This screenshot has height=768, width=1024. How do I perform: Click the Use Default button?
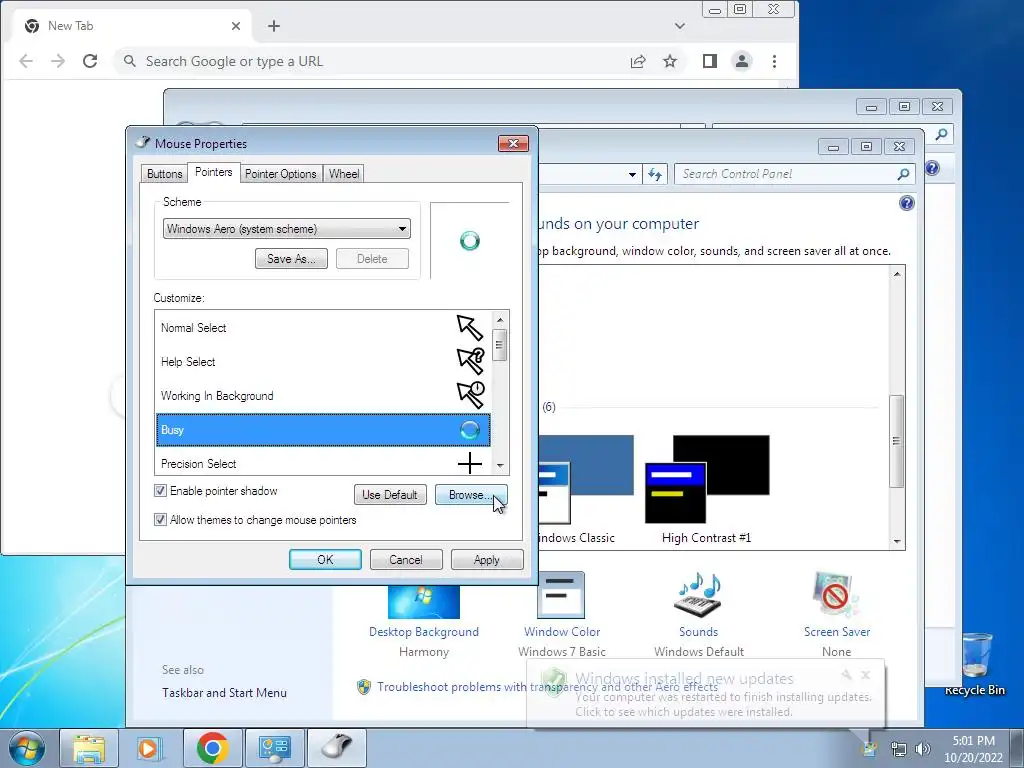pyautogui.click(x=390, y=495)
